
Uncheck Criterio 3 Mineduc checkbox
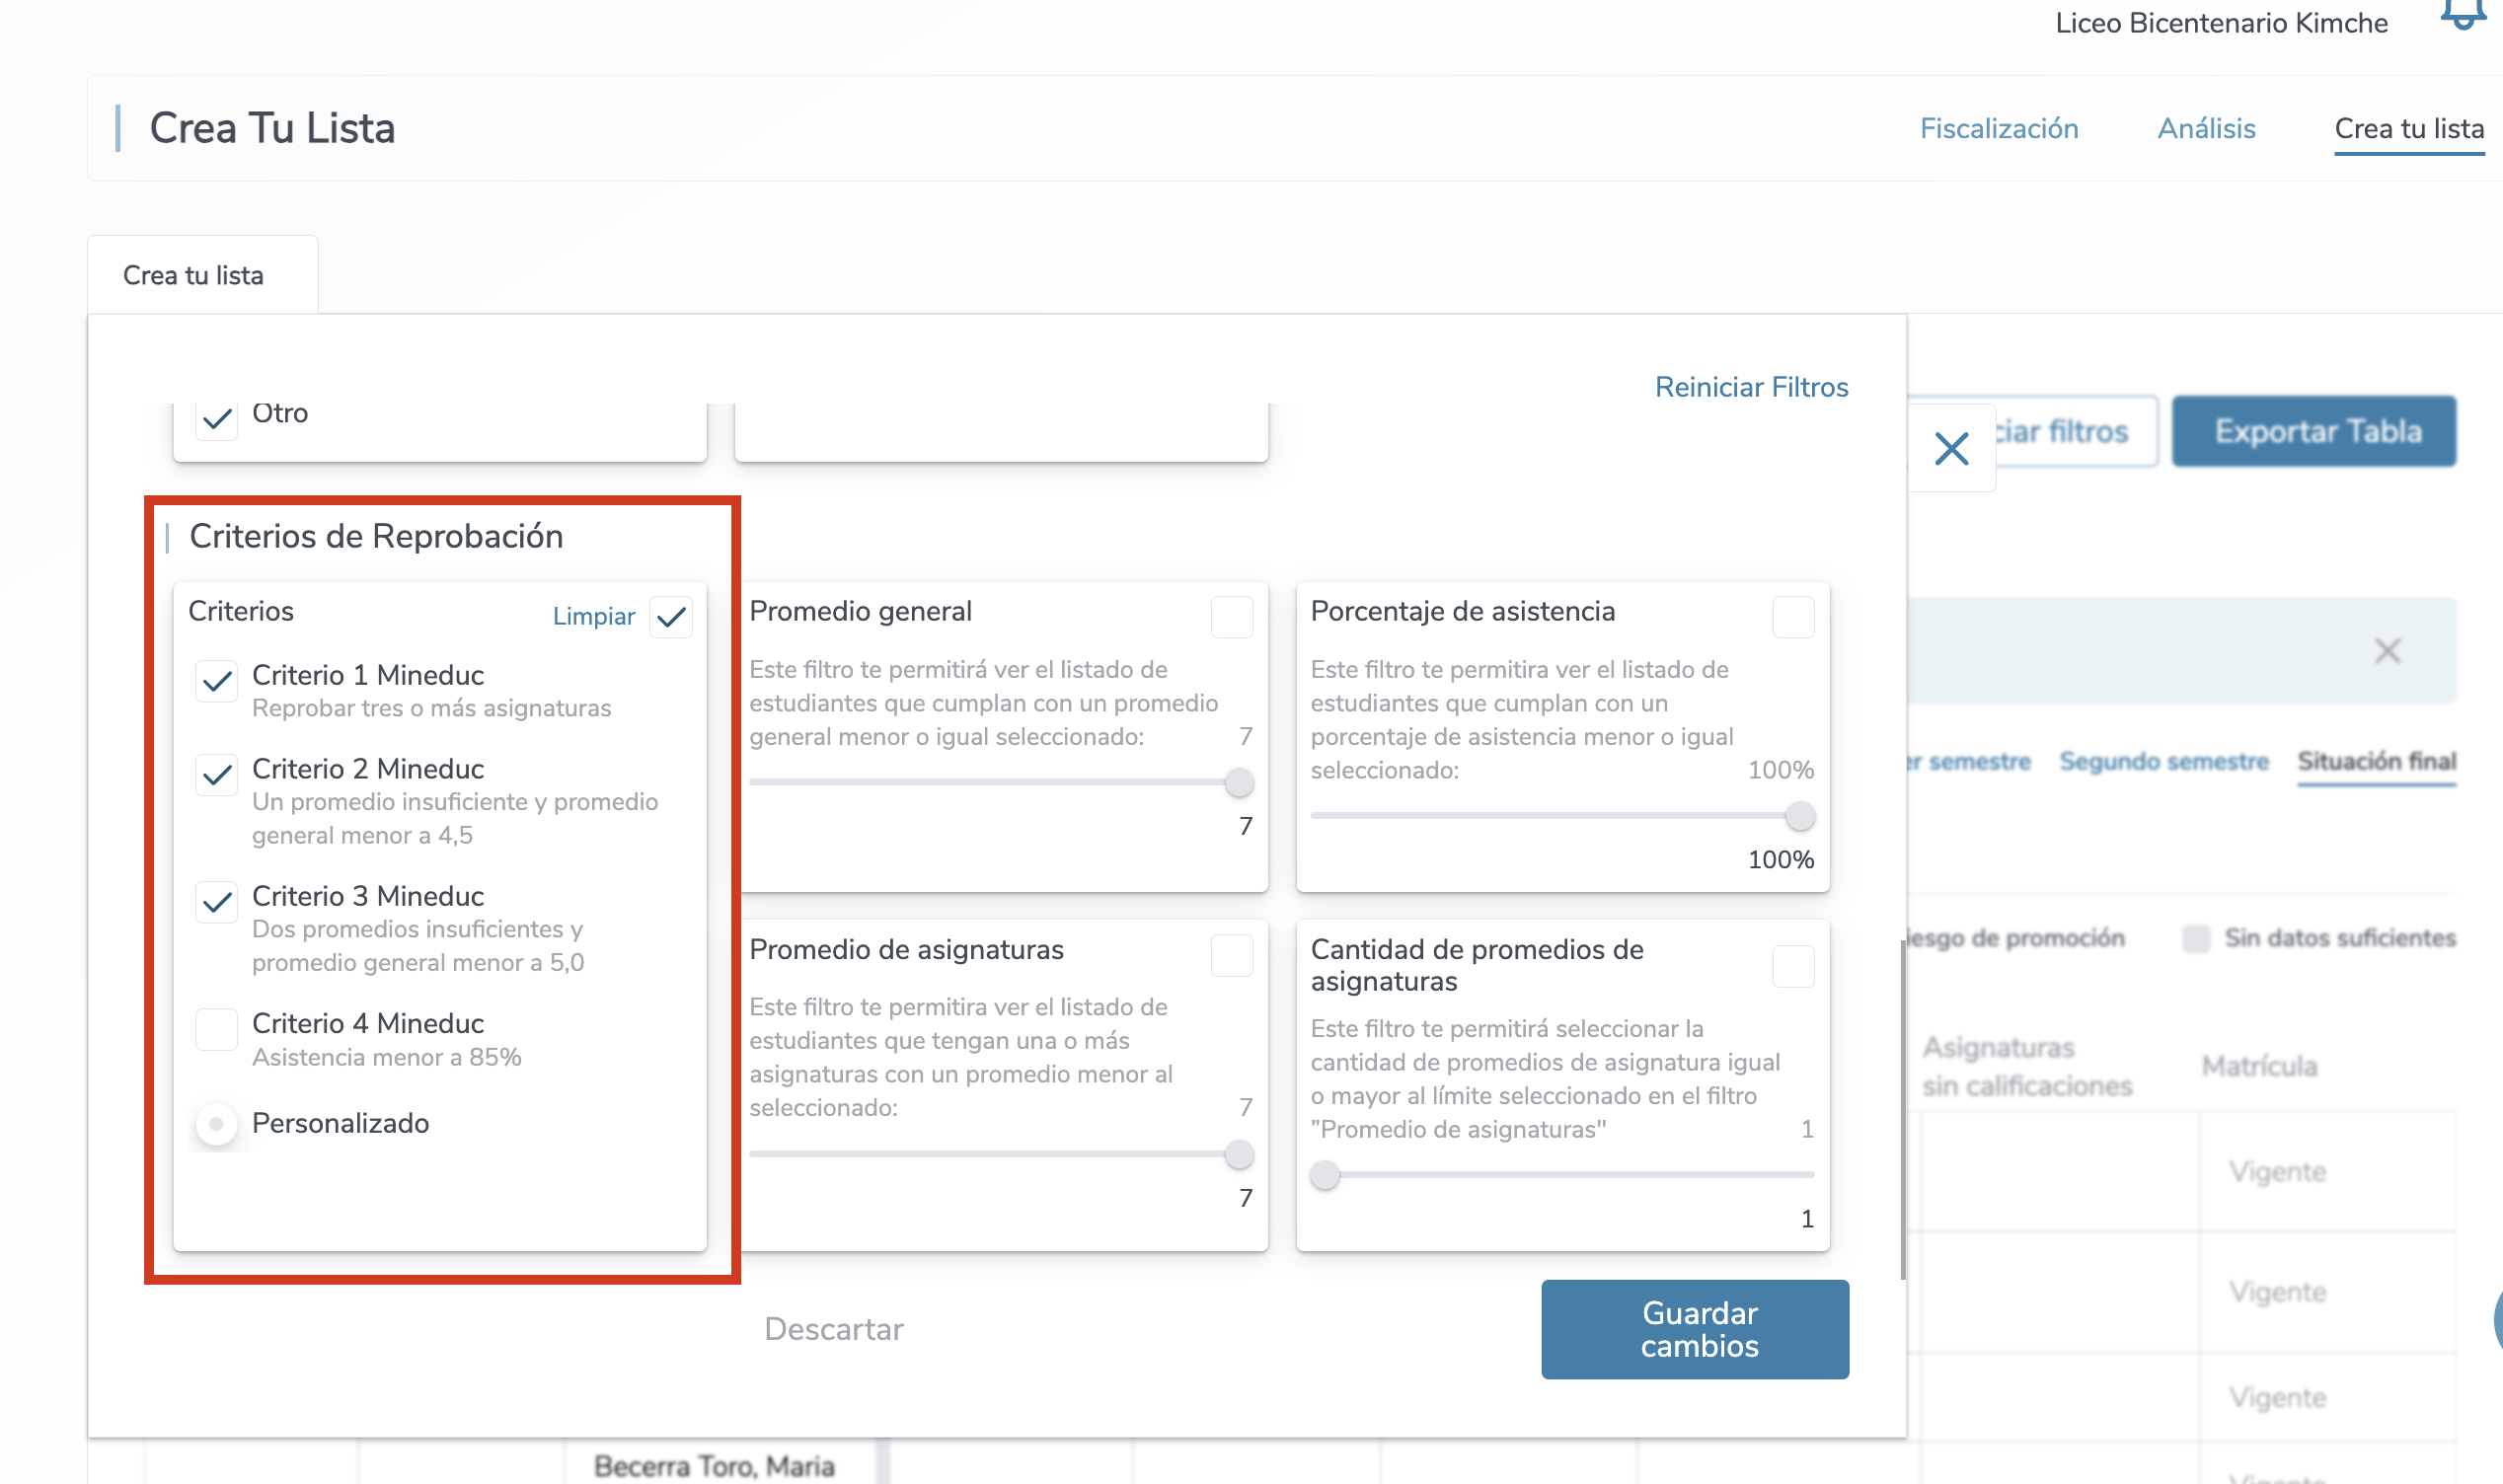(216, 903)
